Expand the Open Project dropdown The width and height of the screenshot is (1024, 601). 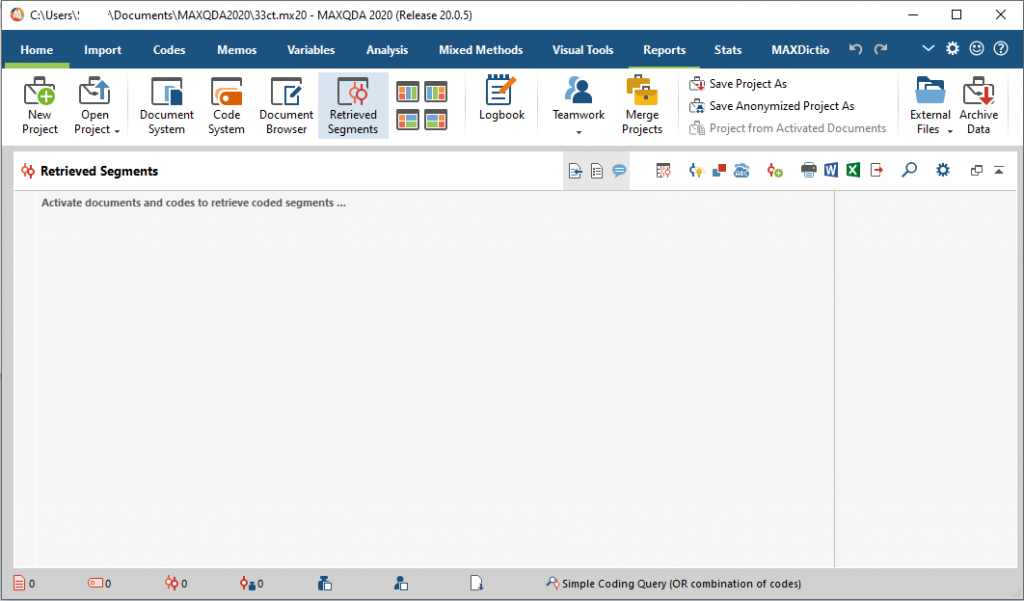(117, 131)
